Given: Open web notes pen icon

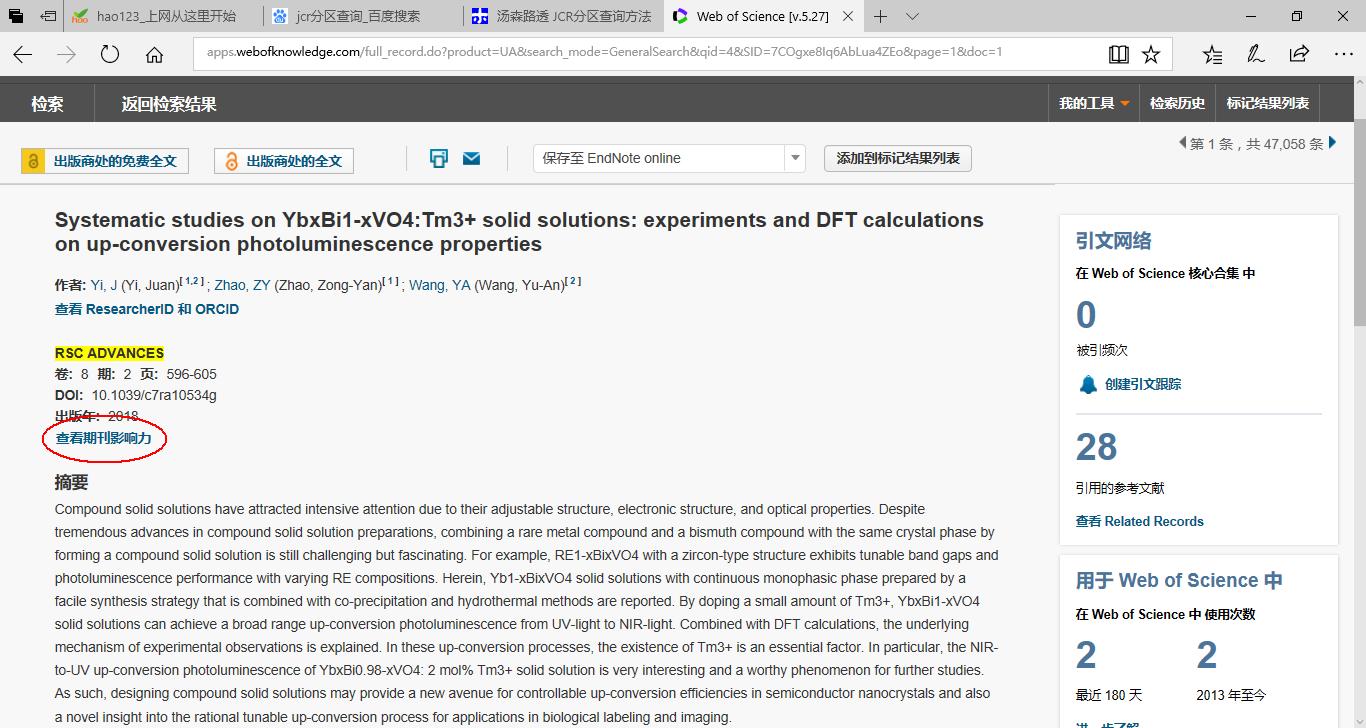Looking at the screenshot, I should 1256,55.
